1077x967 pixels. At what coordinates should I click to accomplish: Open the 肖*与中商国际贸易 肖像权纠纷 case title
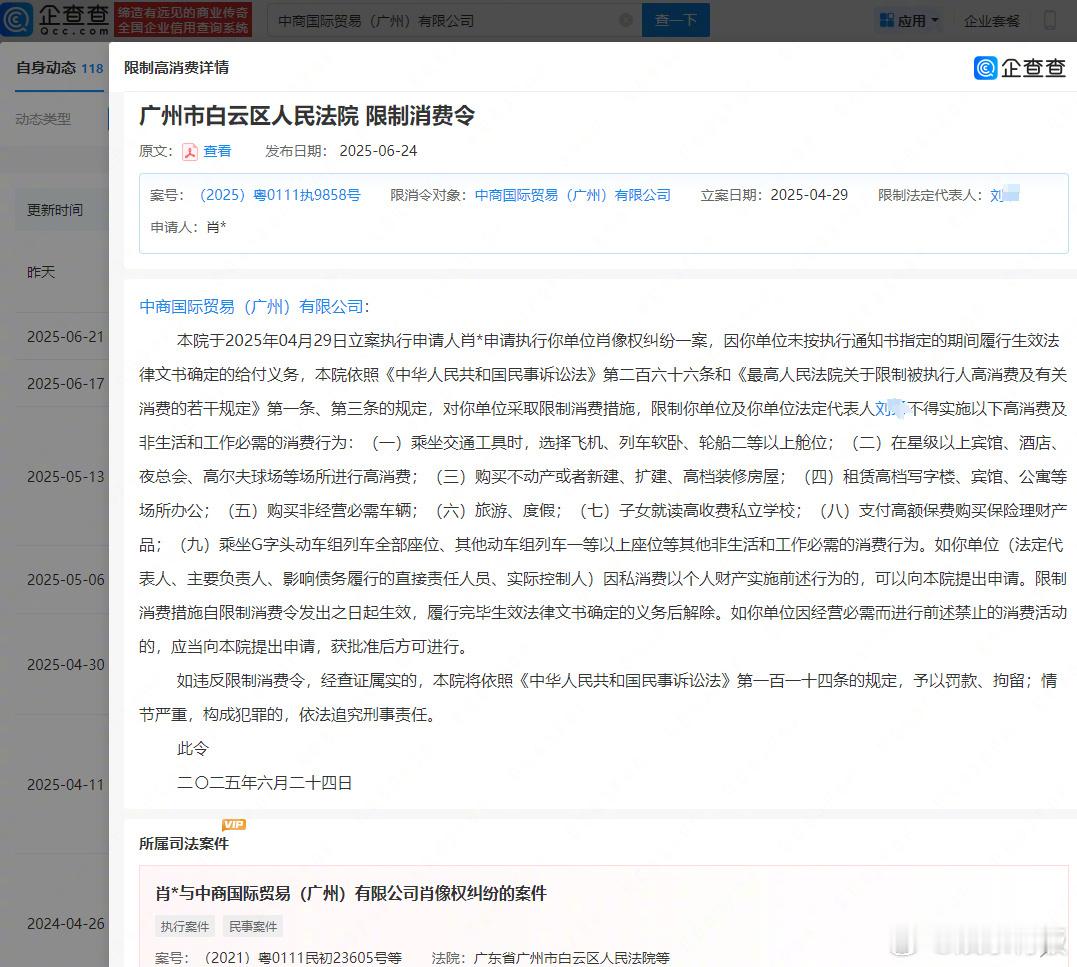click(351, 894)
